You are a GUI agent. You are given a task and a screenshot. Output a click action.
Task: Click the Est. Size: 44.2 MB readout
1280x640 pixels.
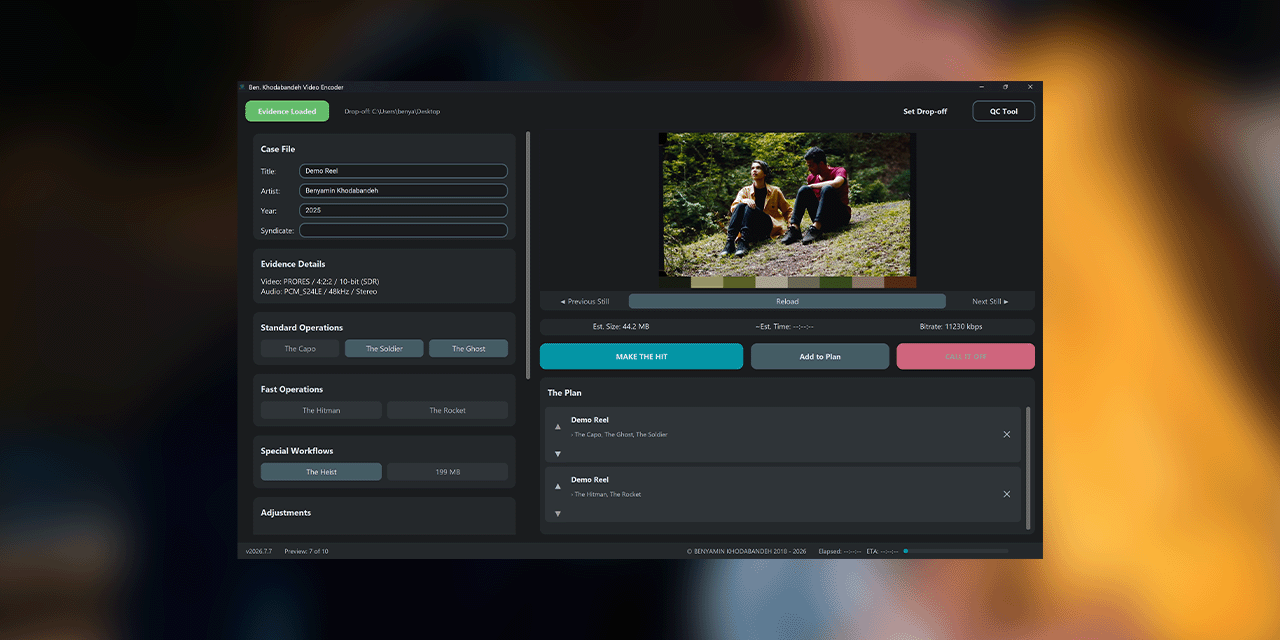coord(620,327)
